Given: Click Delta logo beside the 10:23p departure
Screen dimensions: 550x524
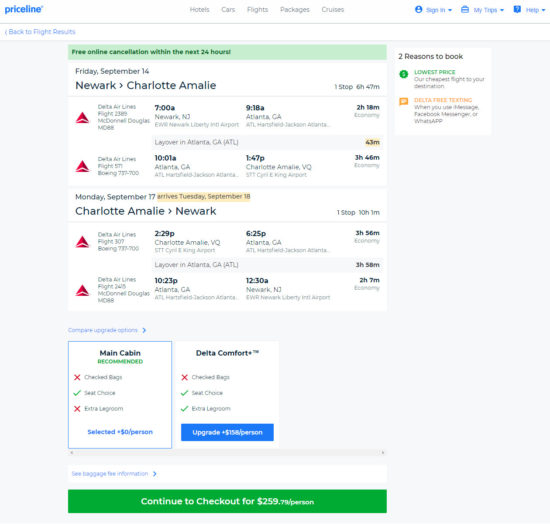Looking at the screenshot, I should pos(82,290).
